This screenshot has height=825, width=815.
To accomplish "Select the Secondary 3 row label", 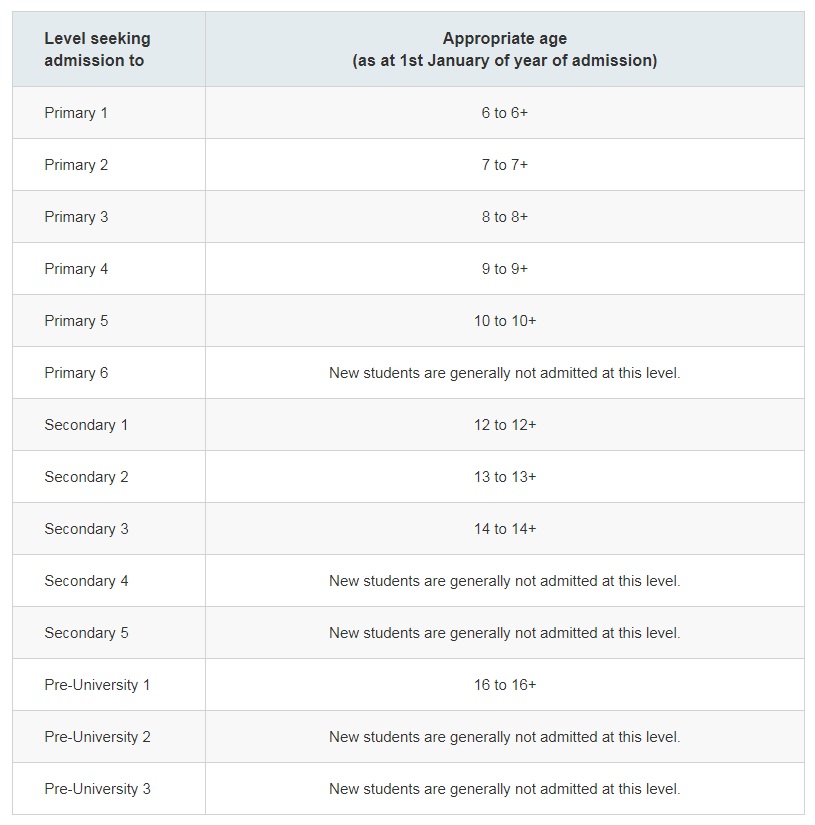I will 86,529.
